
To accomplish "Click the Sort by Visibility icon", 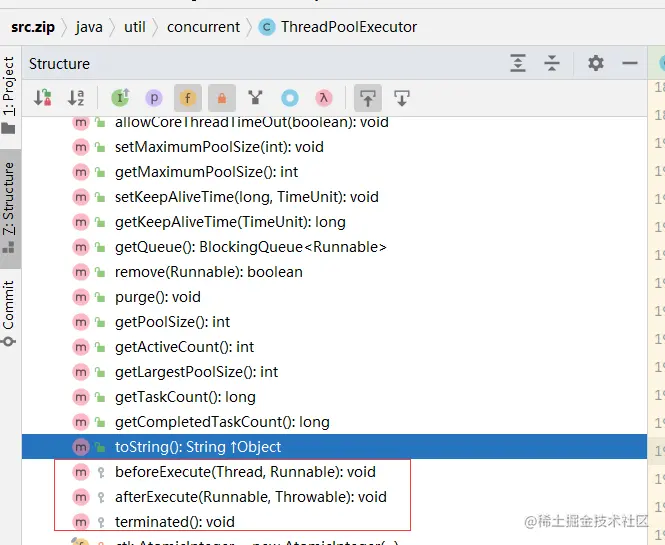I will [x=43, y=98].
